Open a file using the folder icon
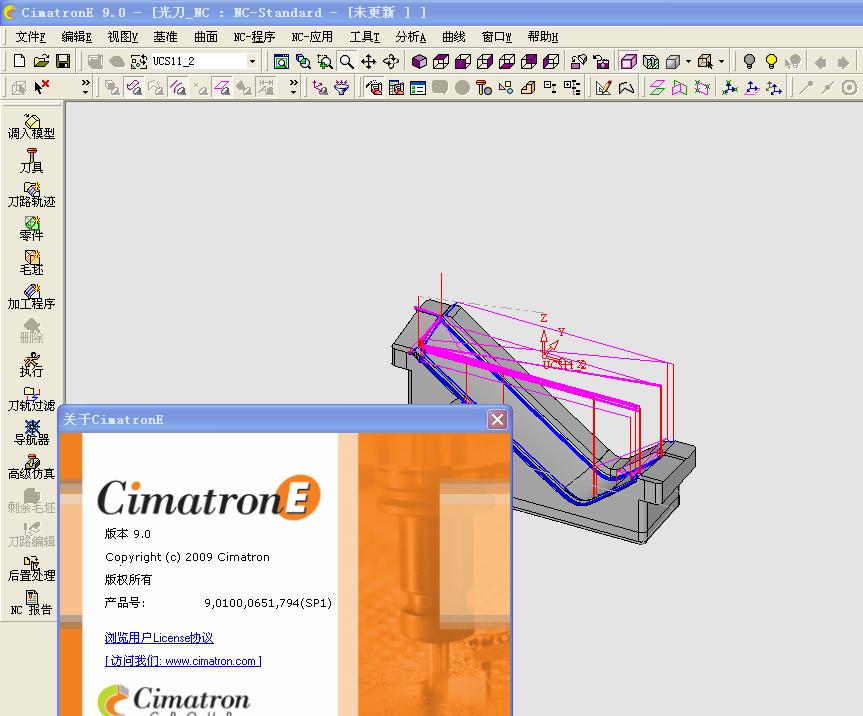The image size is (863, 716). click(41, 61)
